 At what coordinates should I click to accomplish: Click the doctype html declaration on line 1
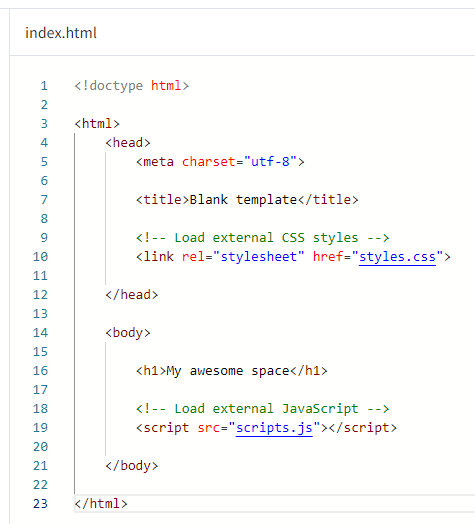pyautogui.click(x=132, y=86)
